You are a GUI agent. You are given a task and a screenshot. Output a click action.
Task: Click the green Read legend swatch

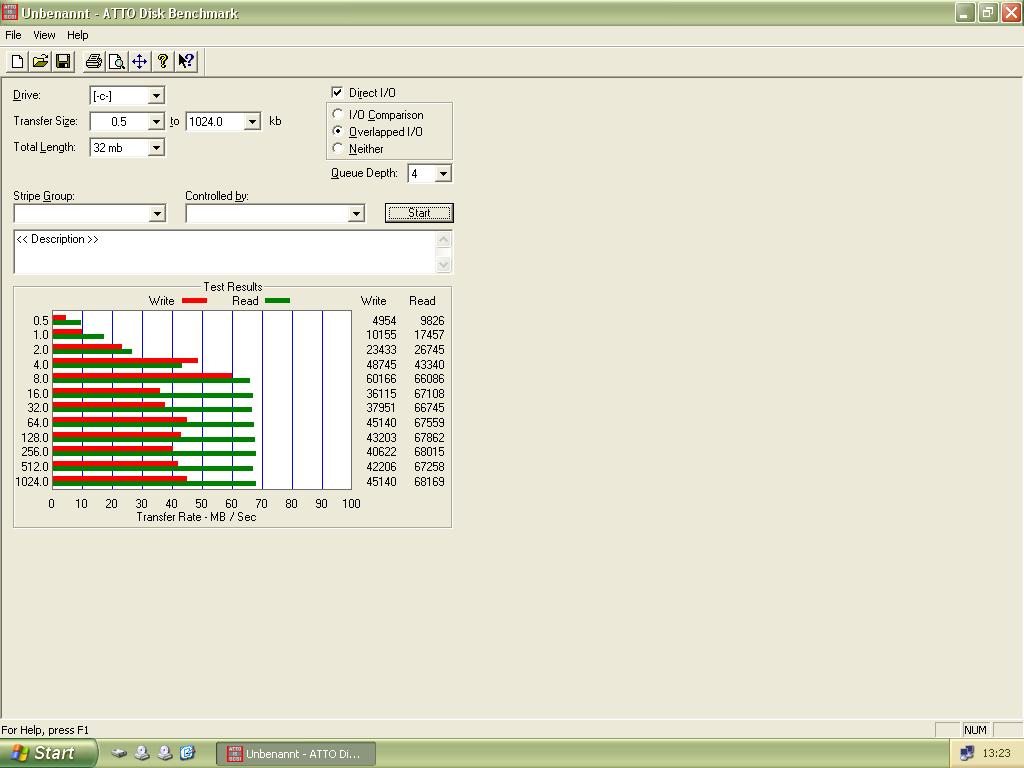coord(278,301)
